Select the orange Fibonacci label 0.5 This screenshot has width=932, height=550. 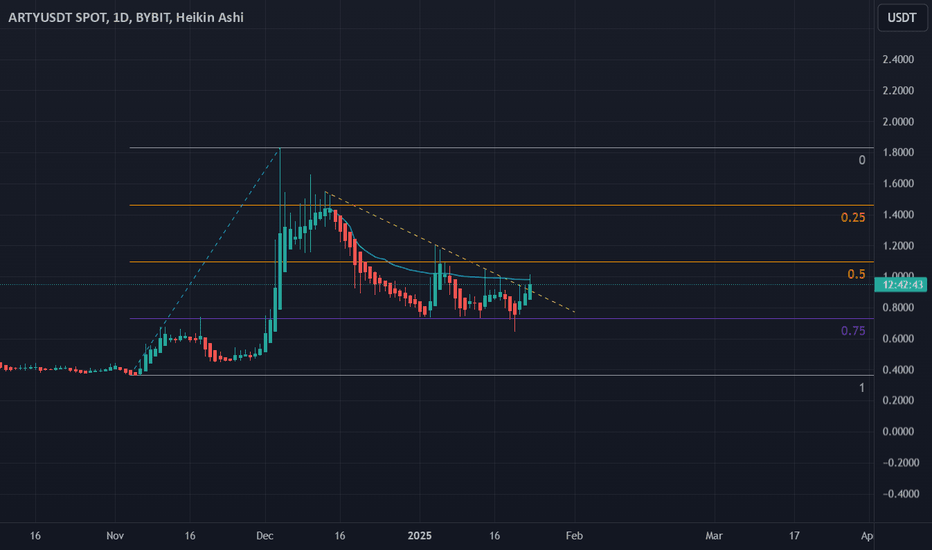[x=857, y=274]
